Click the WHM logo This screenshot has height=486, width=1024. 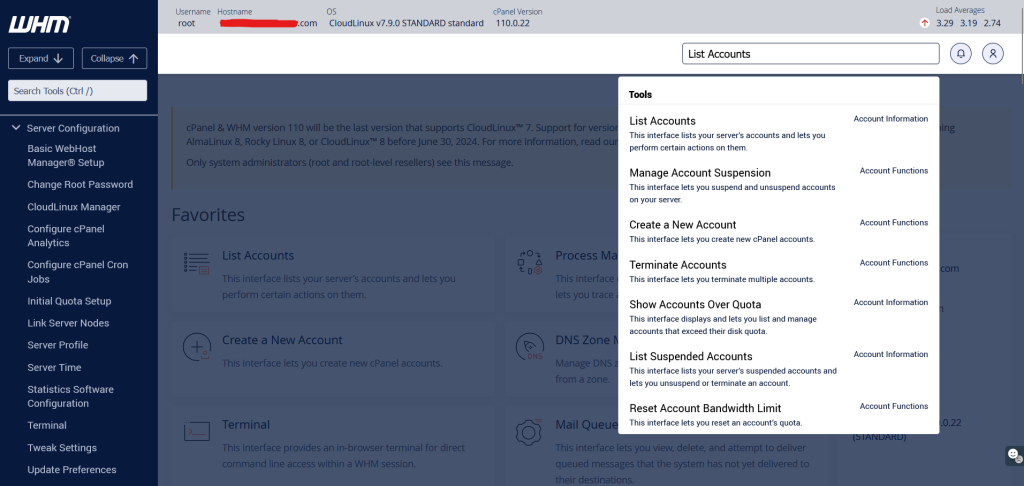click(38, 24)
